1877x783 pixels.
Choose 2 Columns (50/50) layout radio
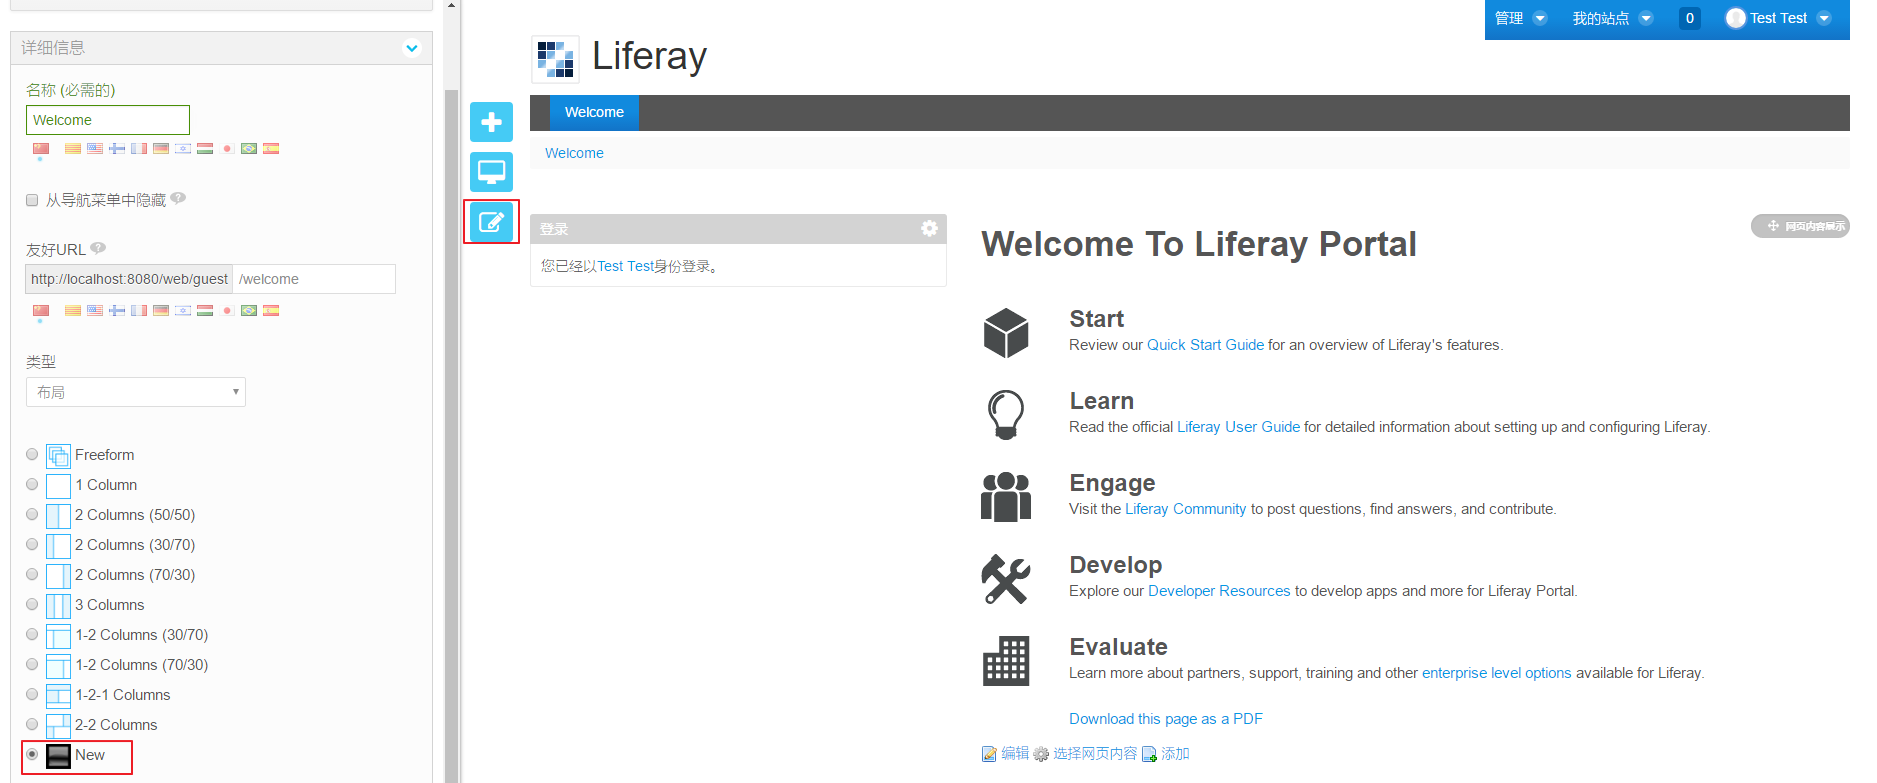click(32, 514)
